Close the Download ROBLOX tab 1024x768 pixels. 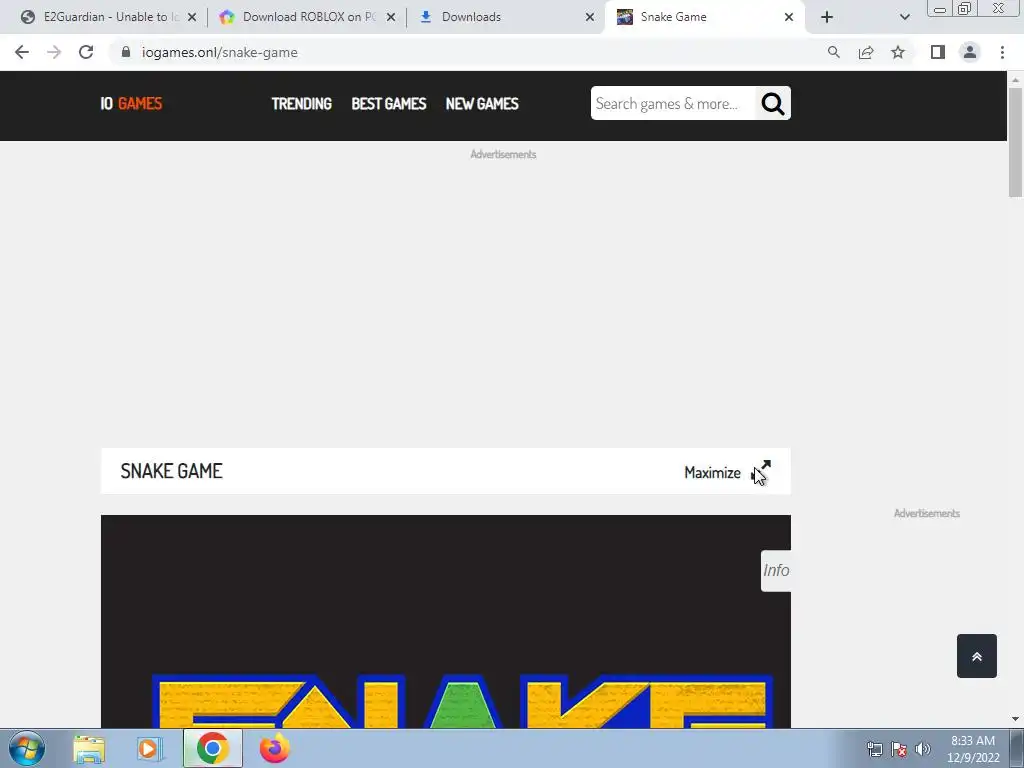(391, 17)
